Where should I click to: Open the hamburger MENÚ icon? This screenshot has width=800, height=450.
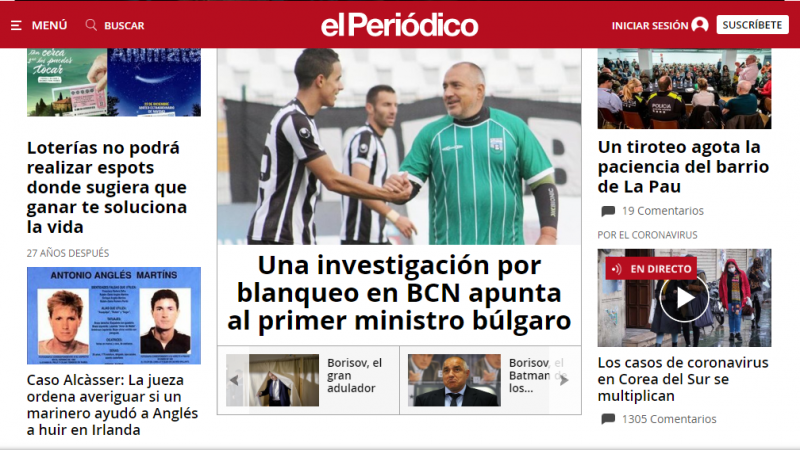coord(16,26)
